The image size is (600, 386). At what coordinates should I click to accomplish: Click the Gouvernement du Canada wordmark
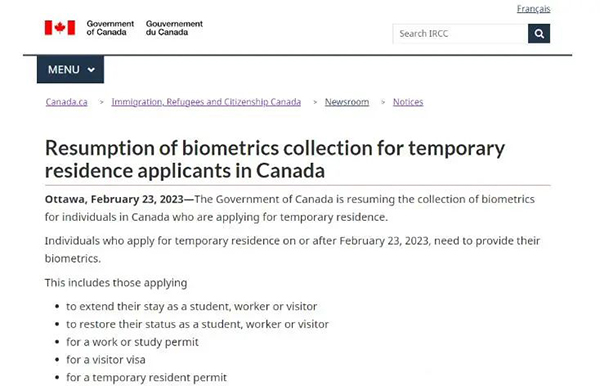174,28
